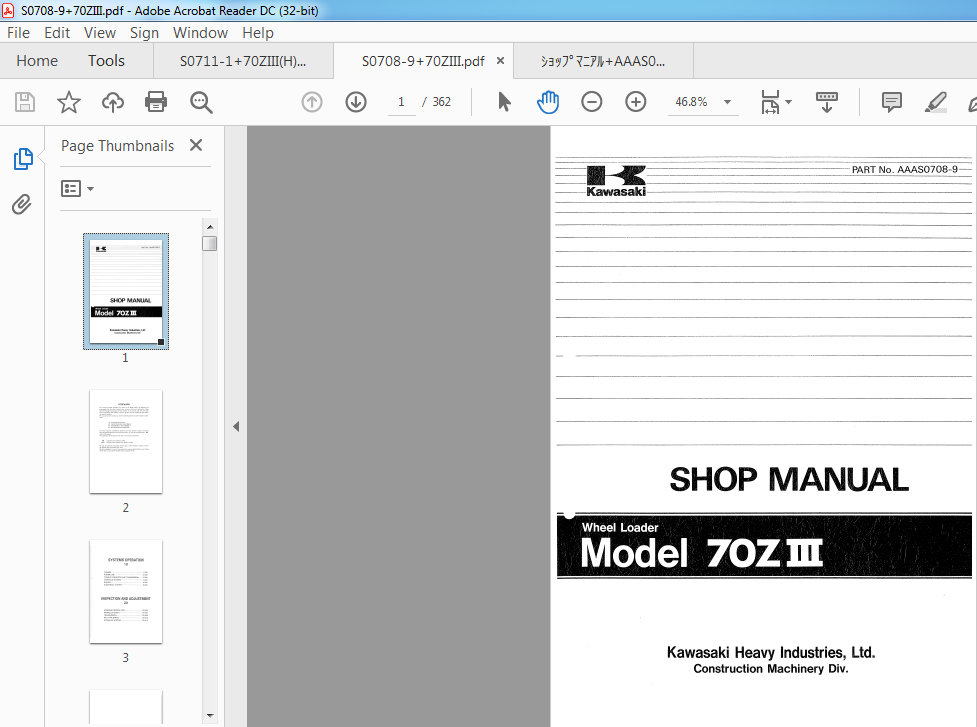Image resolution: width=977 pixels, height=727 pixels.
Task: Open the Sign menu
Action: point(144,32)
